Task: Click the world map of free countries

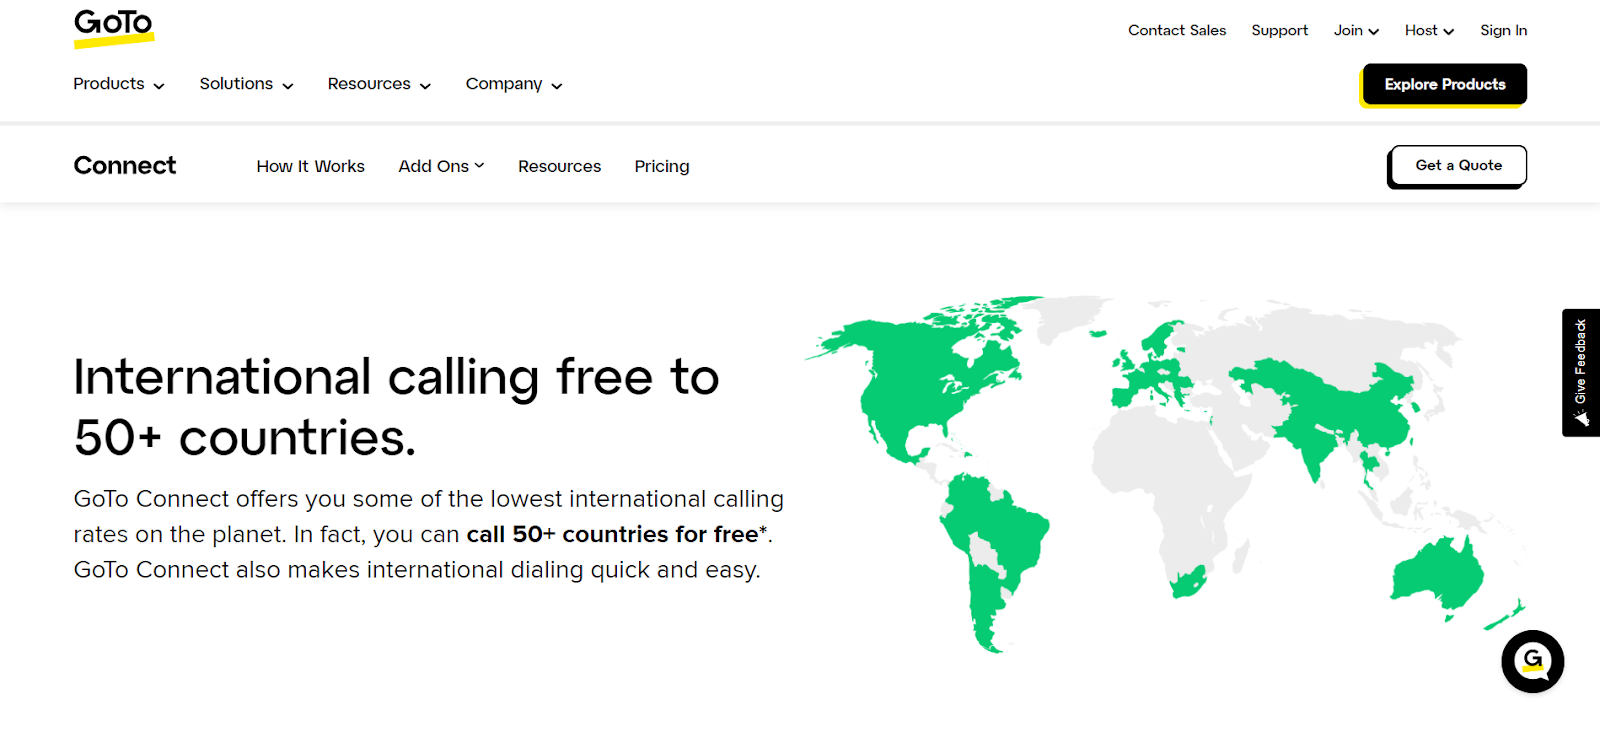Action: (1166, 474)
